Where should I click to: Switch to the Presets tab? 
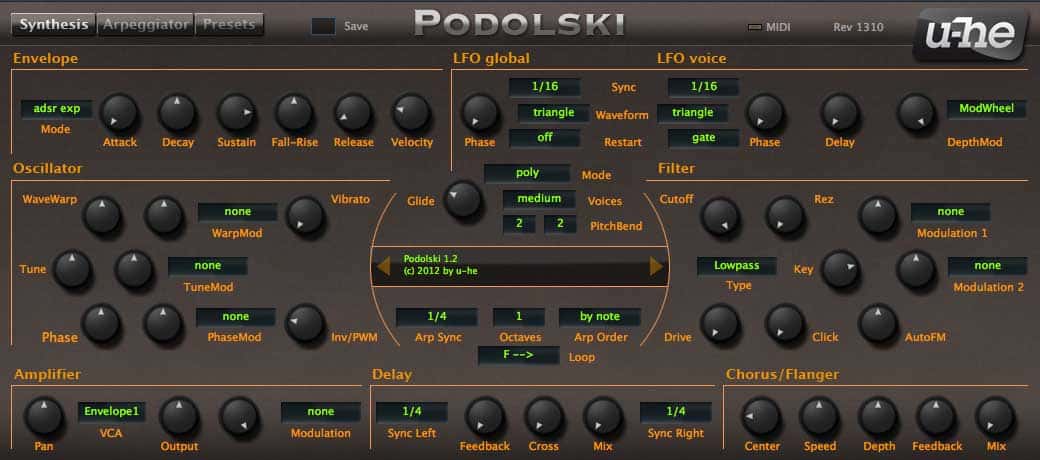click(x=229, y=24)
